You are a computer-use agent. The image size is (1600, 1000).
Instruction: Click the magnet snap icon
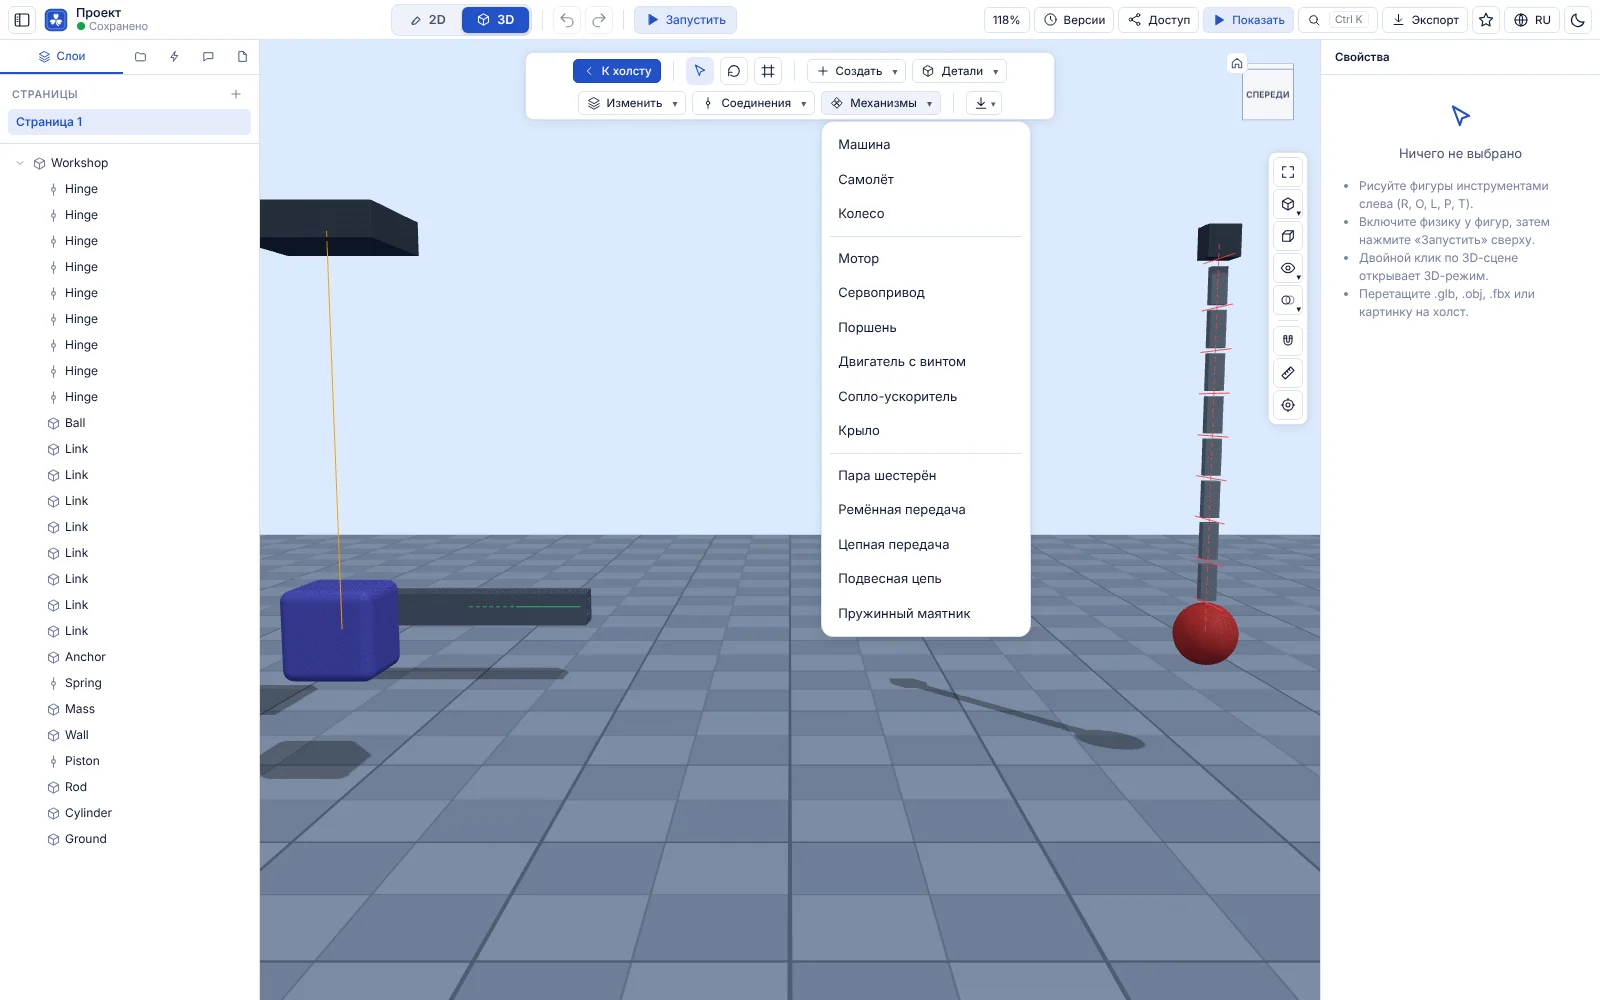pyautogui.click(x=1288, y=340)
